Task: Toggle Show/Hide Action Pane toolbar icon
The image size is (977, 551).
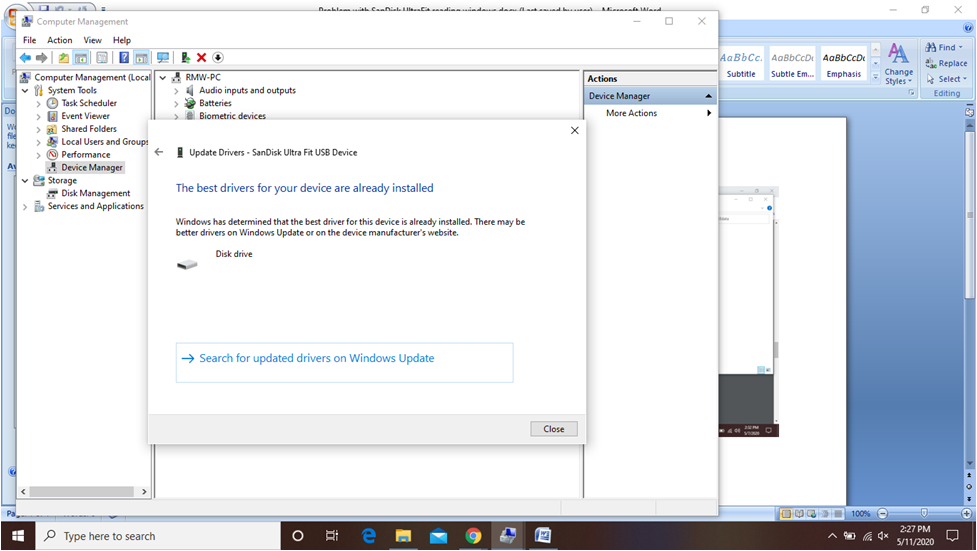Action: [142, 57]
